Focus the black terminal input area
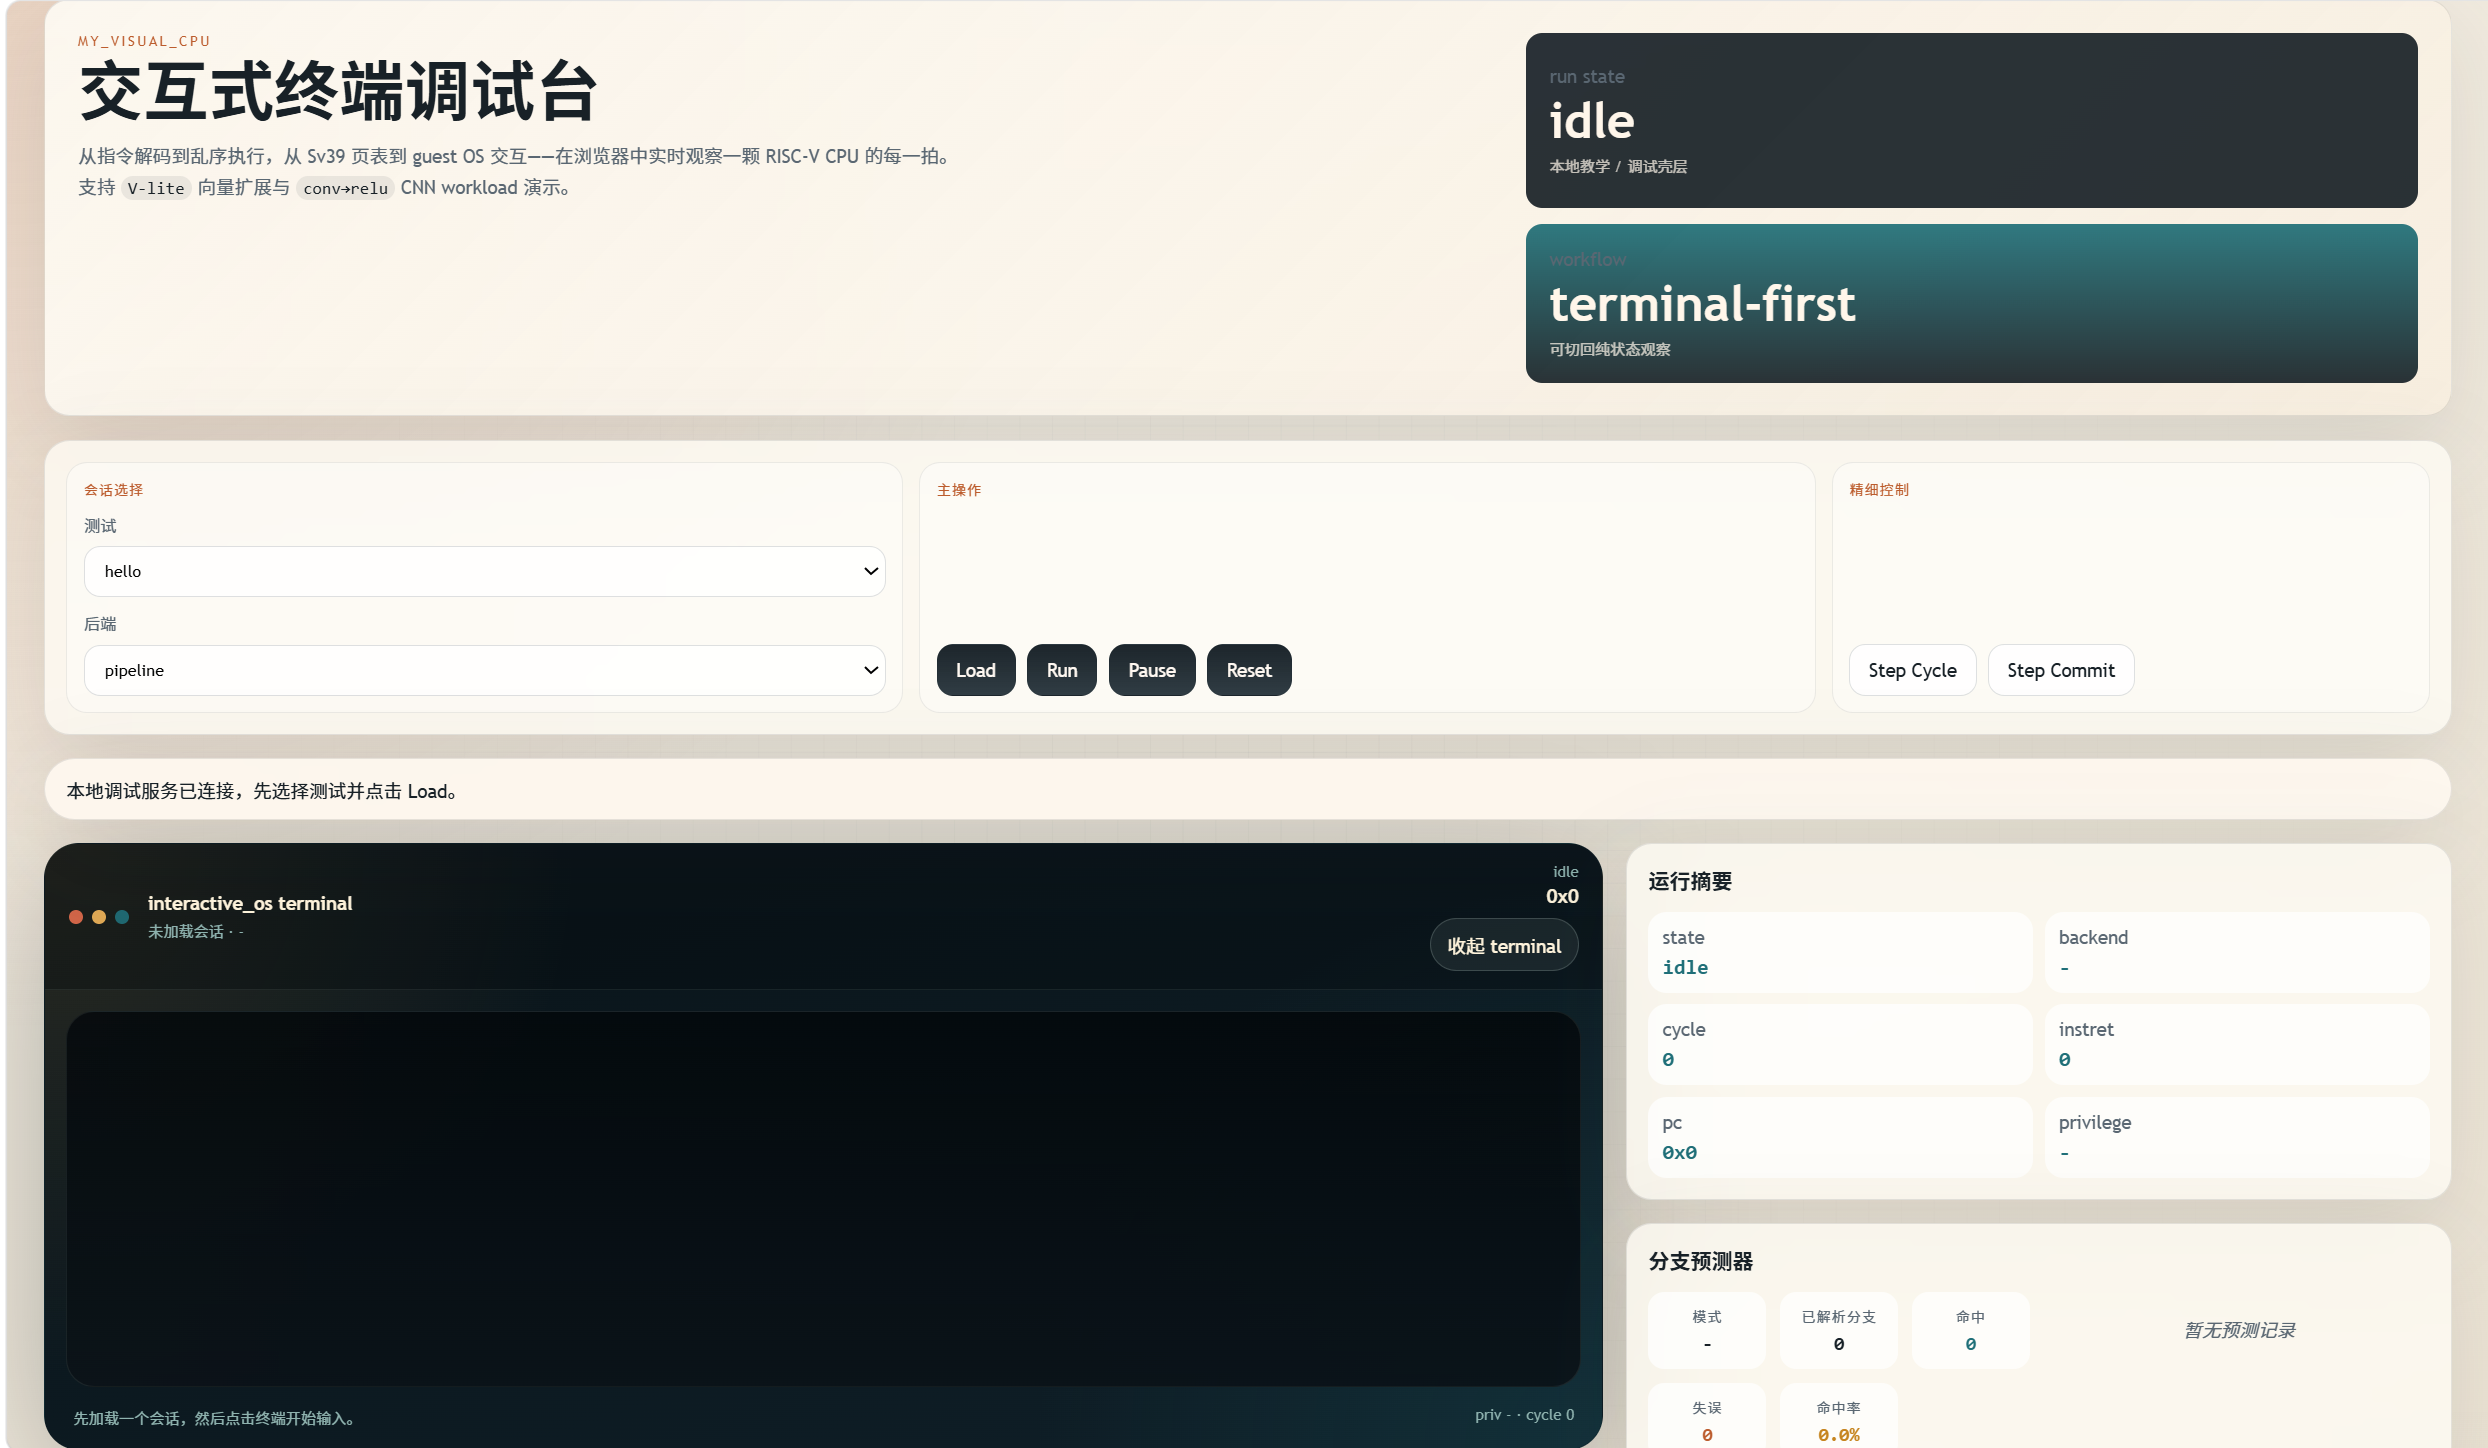Screen dimensions: 2488x1448 (x=823, y=1199)
